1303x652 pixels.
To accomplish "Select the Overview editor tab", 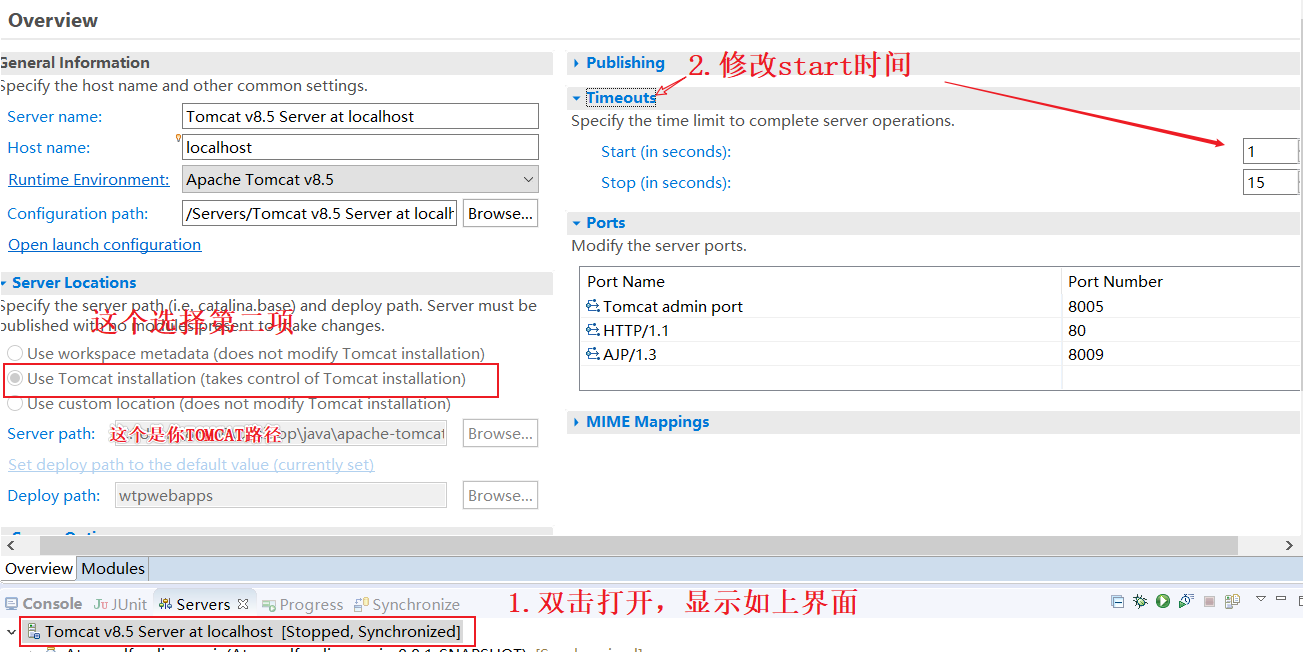I will click(x=39, y=569).
